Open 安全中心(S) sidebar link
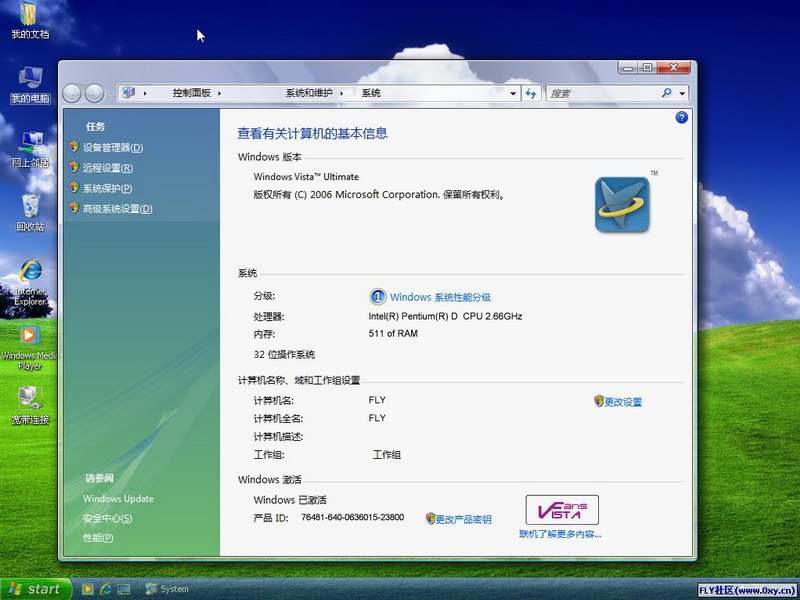The height and width of the screenshot is (600, 800). [108, 518]
